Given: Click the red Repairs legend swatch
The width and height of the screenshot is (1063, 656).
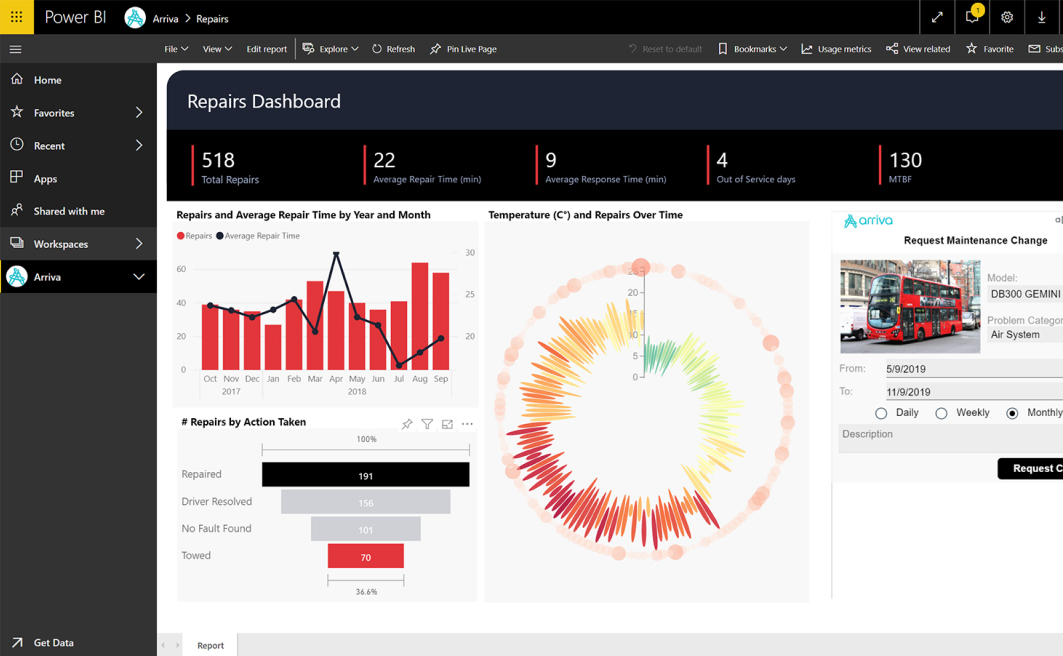Looking at the screenshot, I should click(x=180, y=236).
